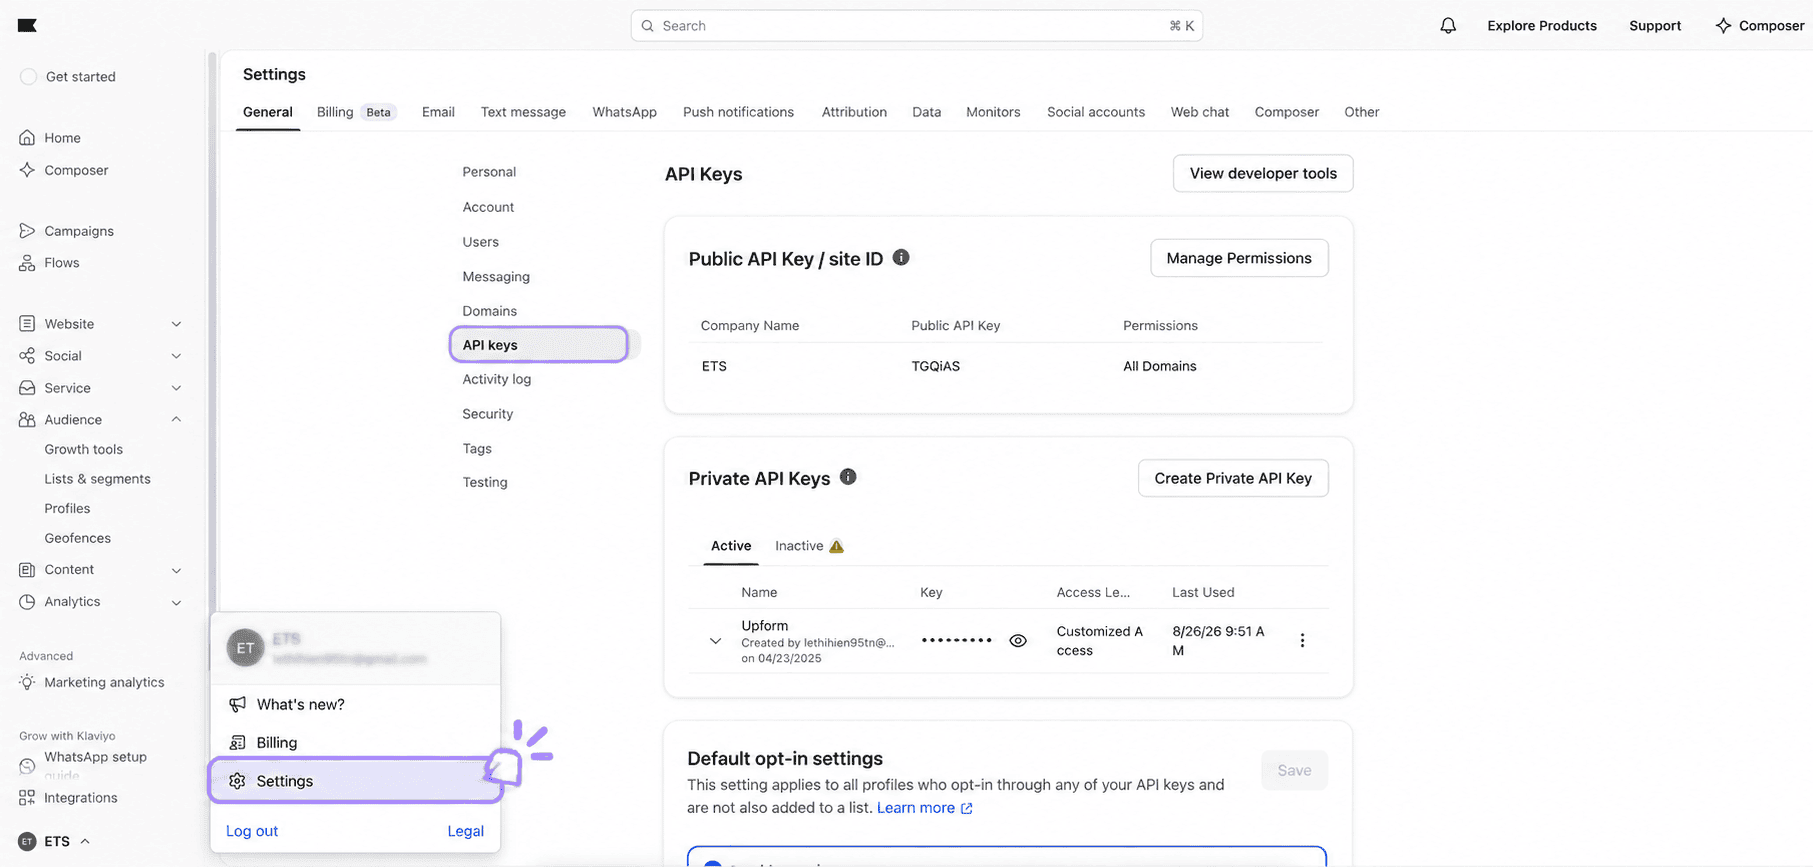This screenshot has height=867, width=1813.
Task: Open the Legal link in popup
Action: [466, 831]
